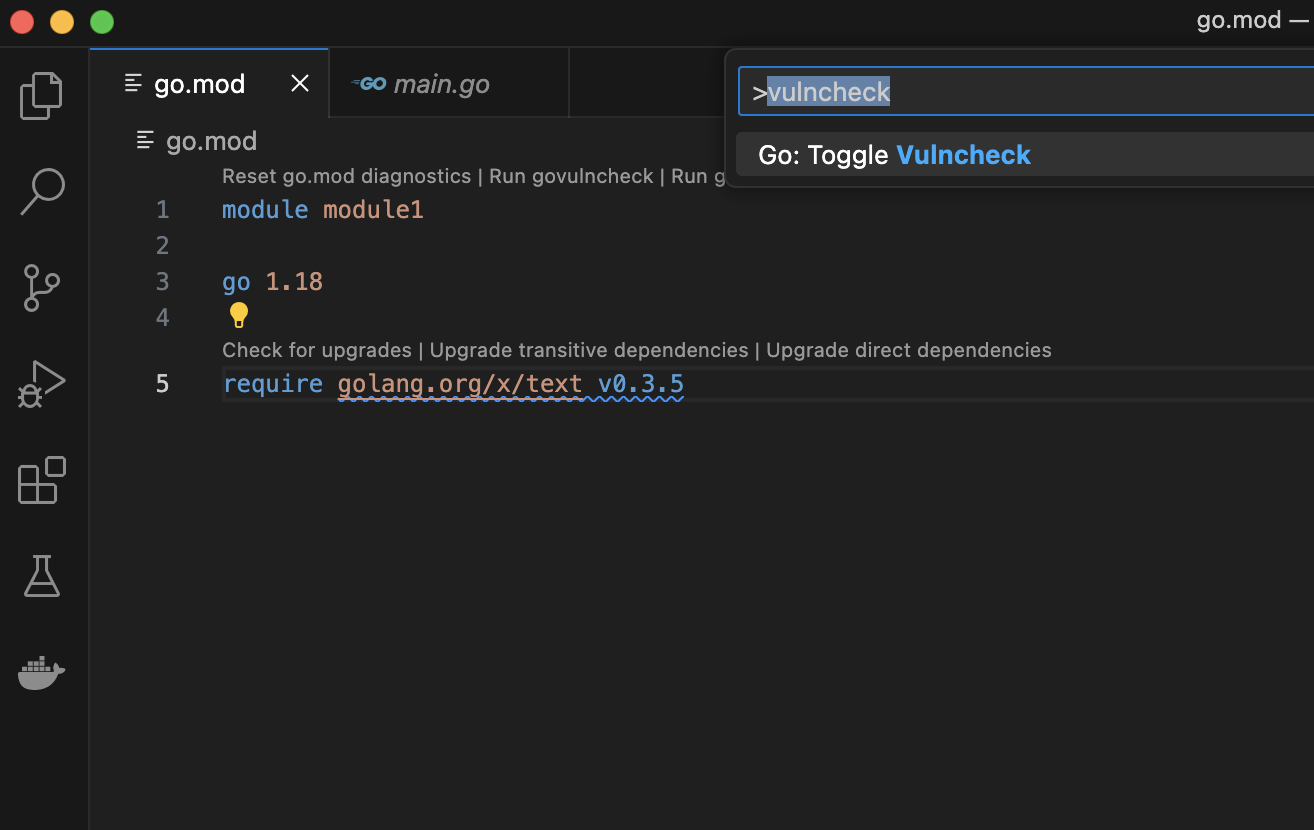Viewport: 1314px width, 830px height.
Task: Open the Extensions view
Action: click(x=41, y=481)
